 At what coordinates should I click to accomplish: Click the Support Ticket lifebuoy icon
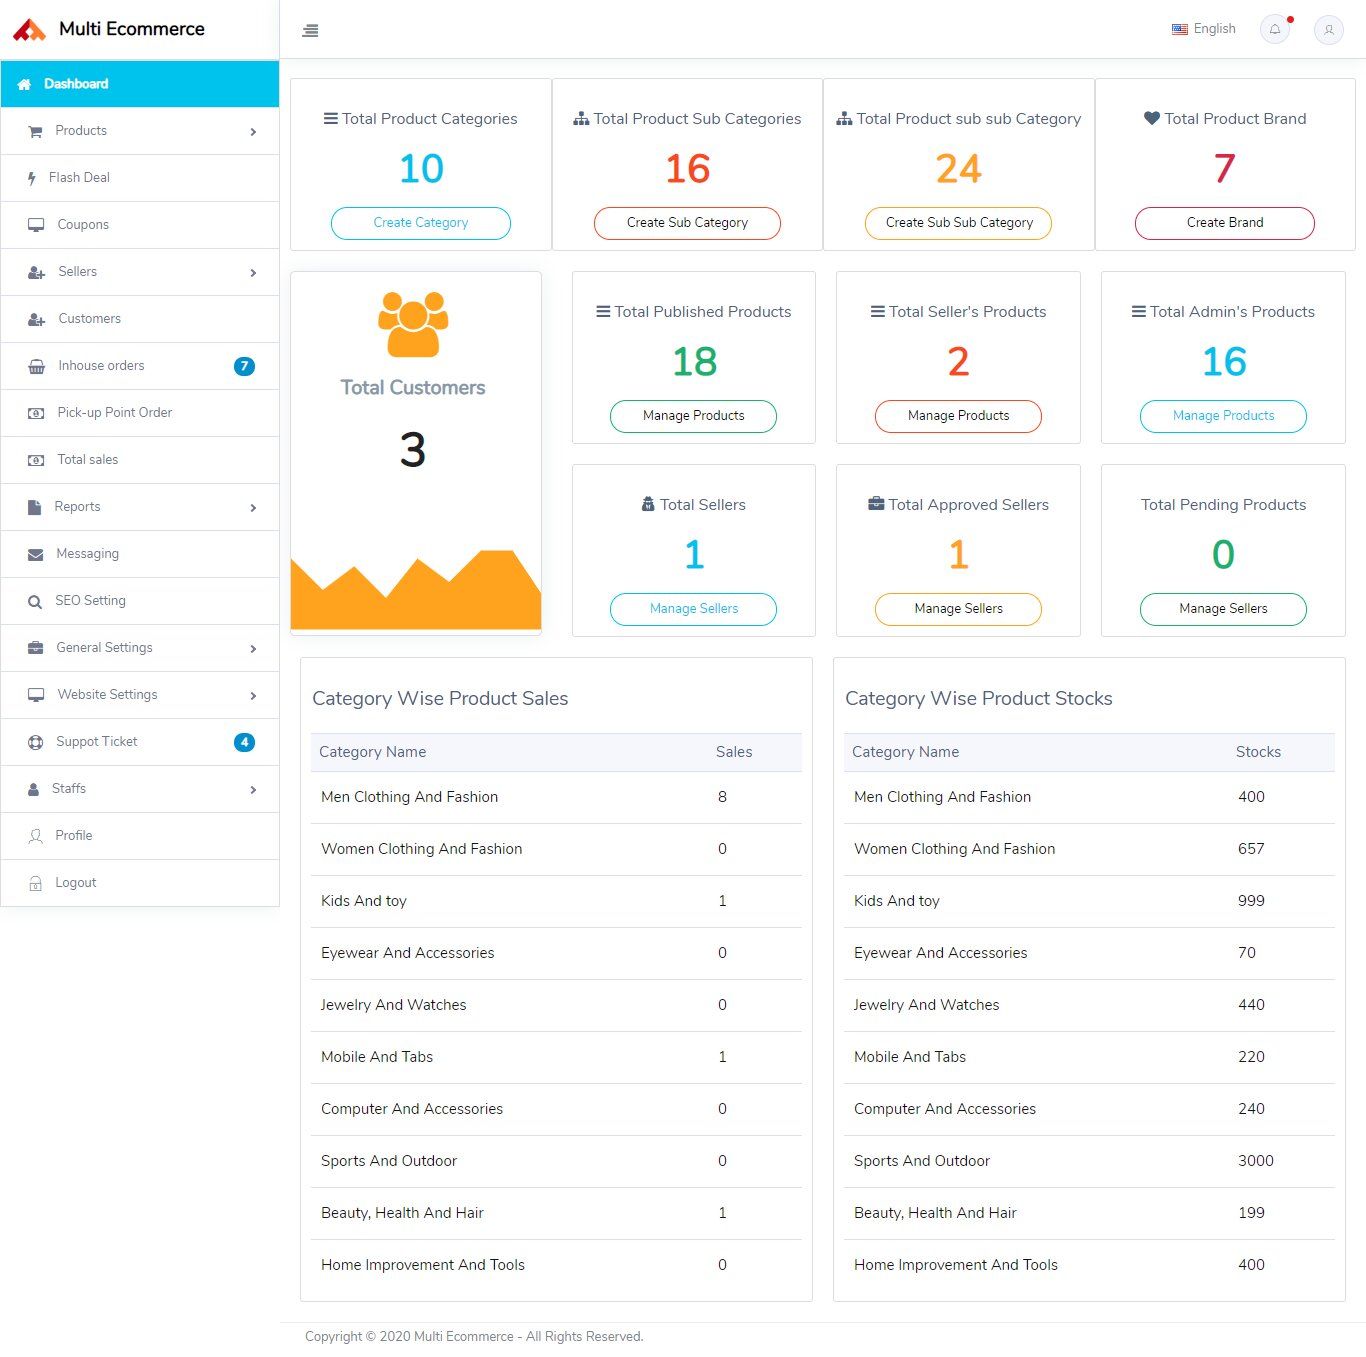pos(36,742)
